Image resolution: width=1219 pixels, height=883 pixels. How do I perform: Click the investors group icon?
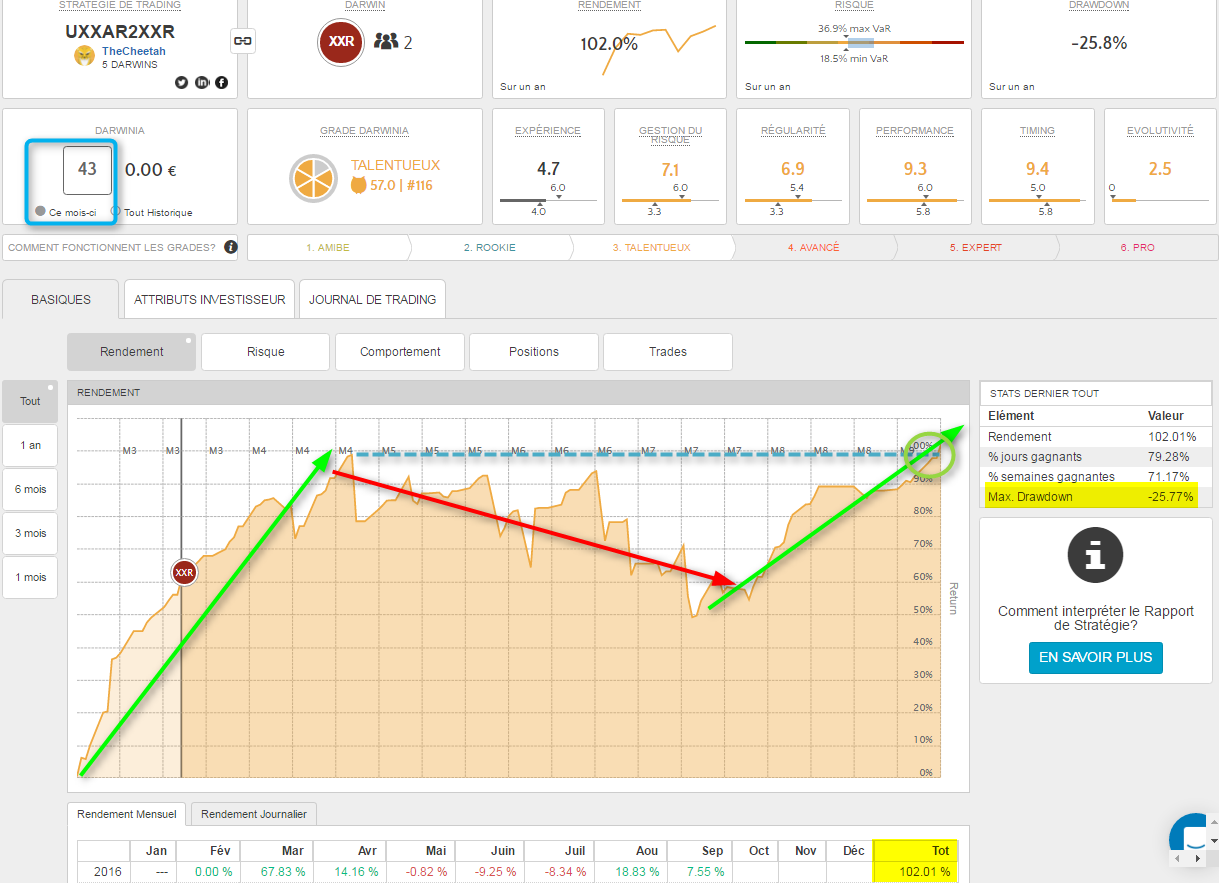386,42
